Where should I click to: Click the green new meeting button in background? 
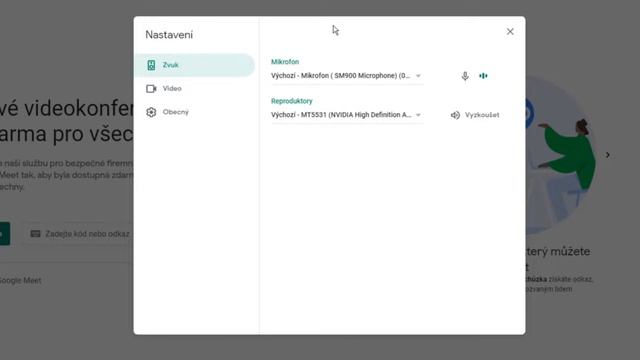point(4,233)
